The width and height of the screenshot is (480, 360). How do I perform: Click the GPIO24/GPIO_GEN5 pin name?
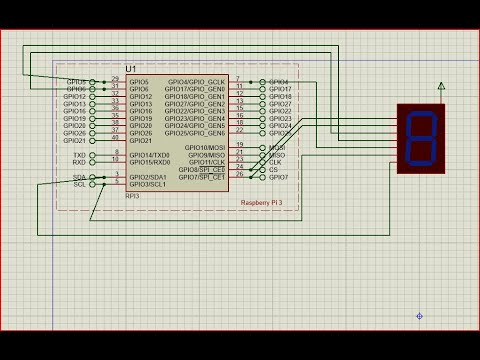coord(195,126)
